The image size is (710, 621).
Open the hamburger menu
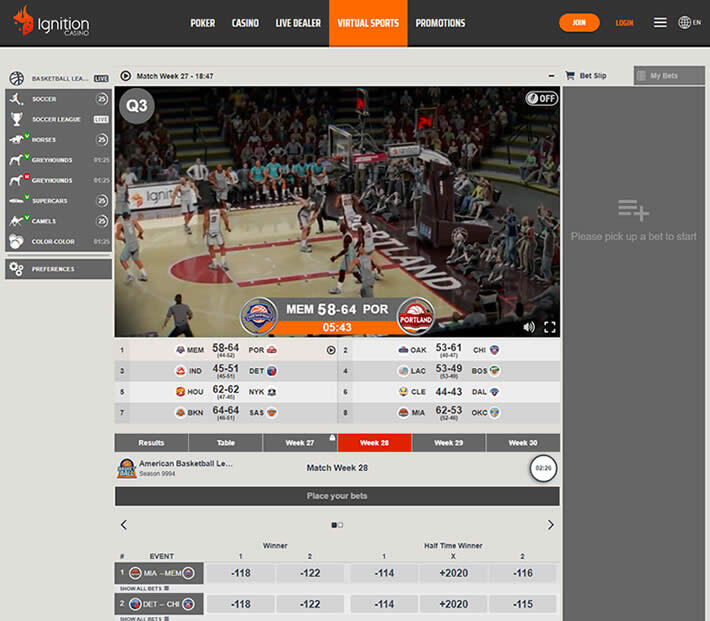[x=660, y=23]
